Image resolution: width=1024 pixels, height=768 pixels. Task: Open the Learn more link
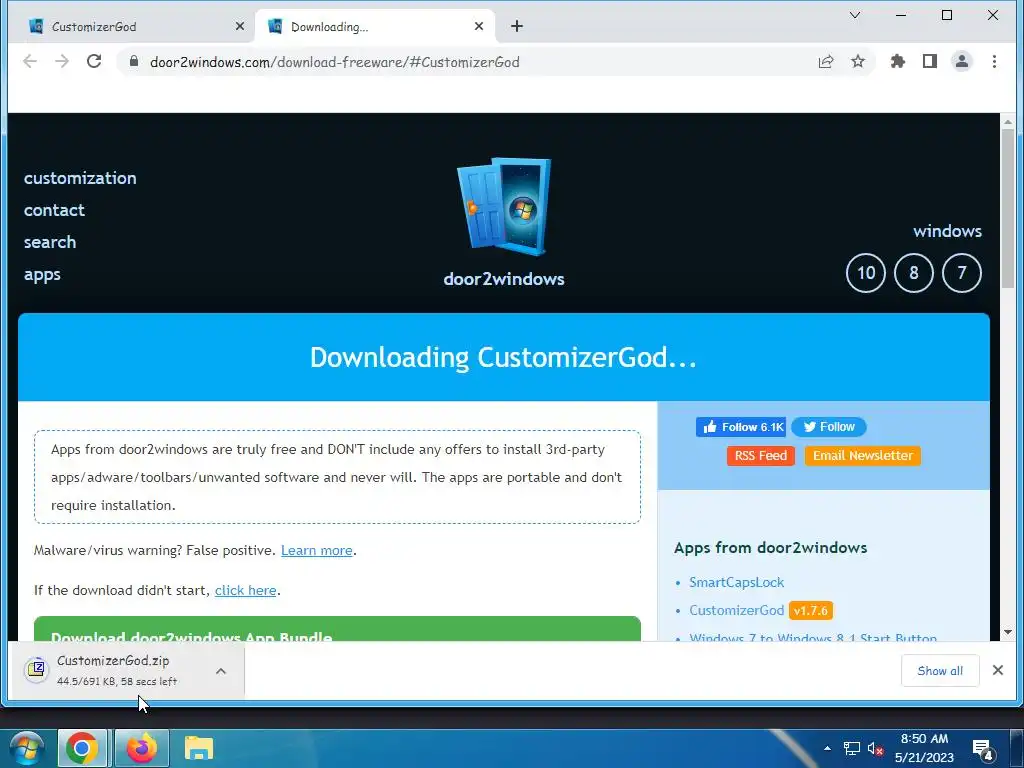[317, 551]
